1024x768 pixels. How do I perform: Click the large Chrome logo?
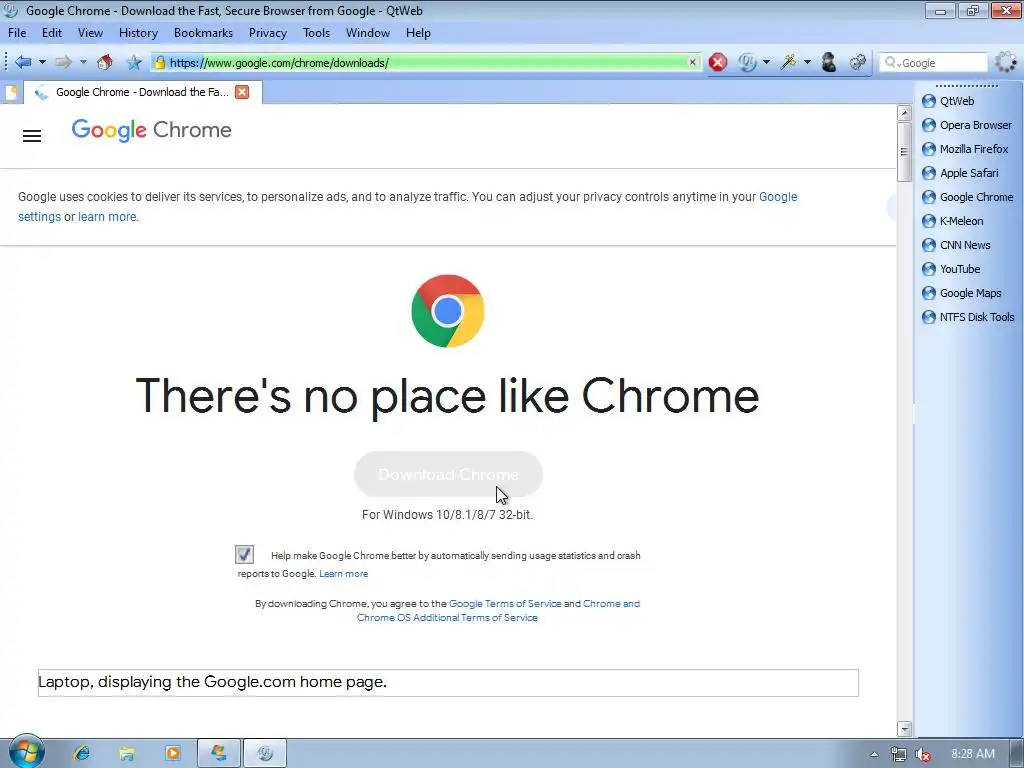click(447, 311)
